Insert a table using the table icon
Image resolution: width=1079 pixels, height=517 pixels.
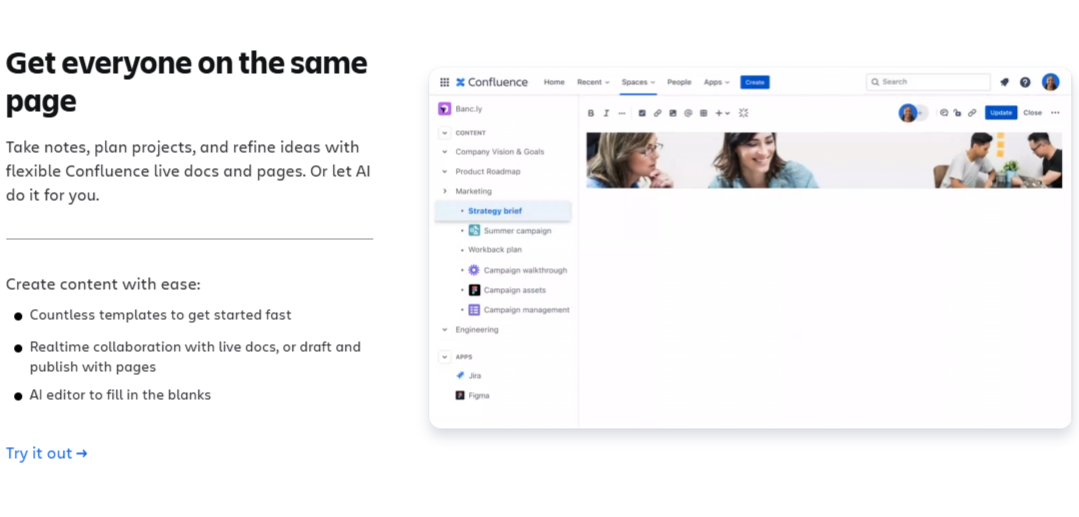[x=703, y=113]
